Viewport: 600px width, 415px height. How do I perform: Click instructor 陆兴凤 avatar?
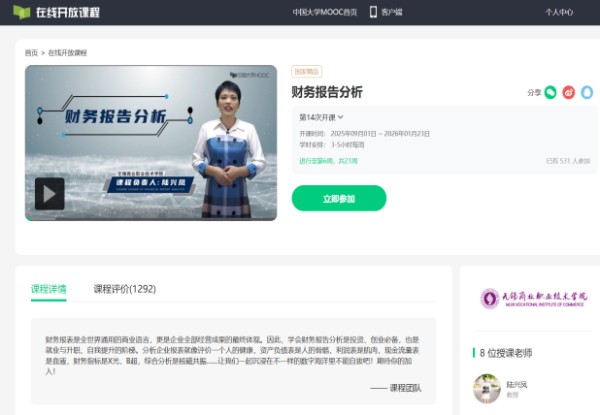(x=486, y=387)
